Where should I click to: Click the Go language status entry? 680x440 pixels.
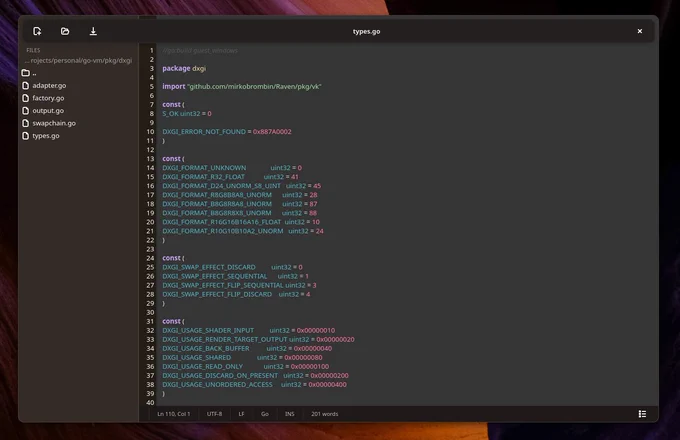(x=265, y=414)
